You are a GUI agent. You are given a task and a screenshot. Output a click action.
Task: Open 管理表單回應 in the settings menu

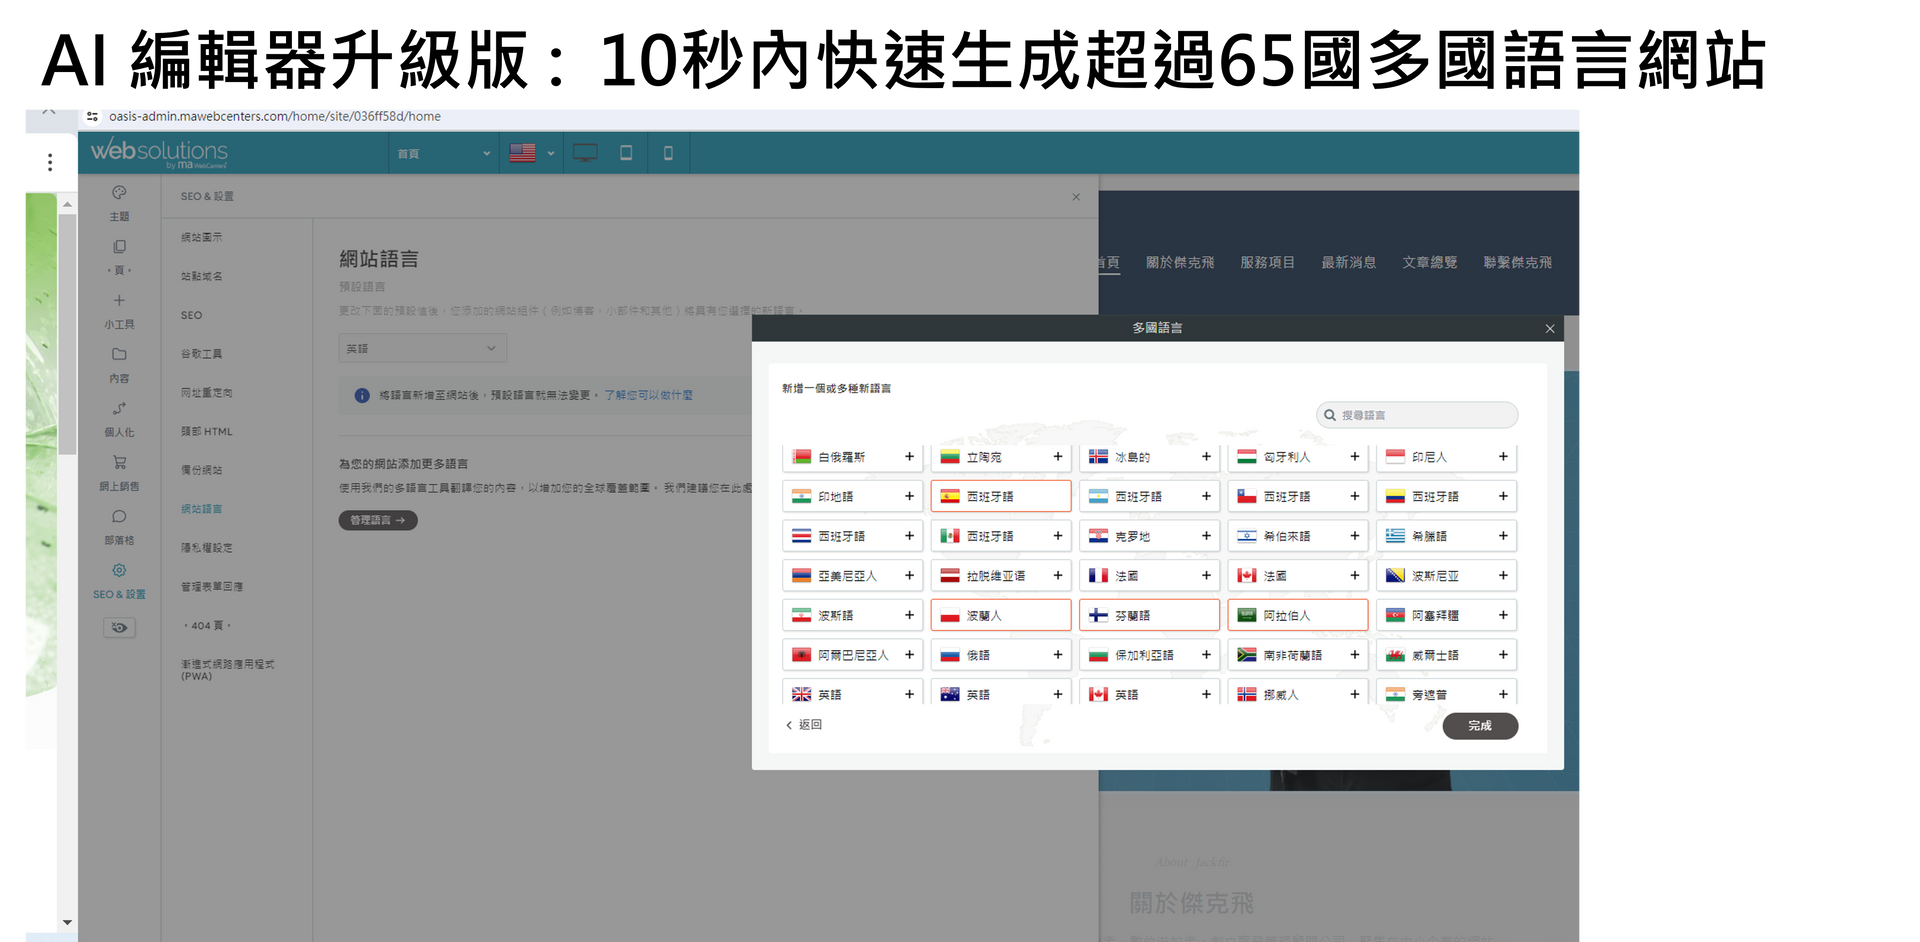click(x=212, y=587)
